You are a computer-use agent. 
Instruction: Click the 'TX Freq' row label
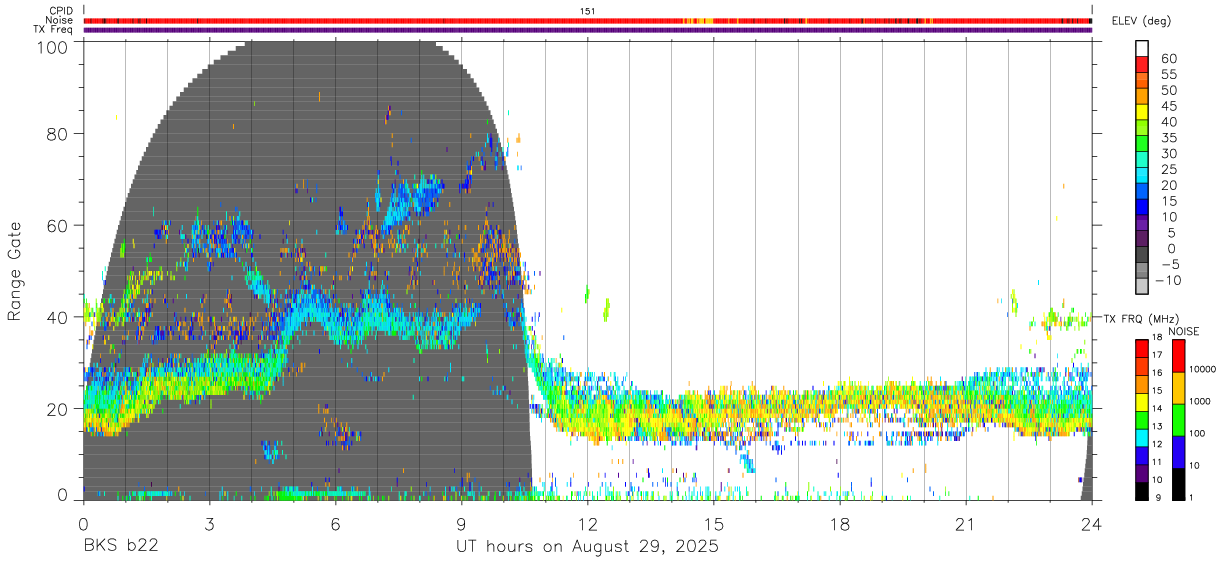point(55,29)
